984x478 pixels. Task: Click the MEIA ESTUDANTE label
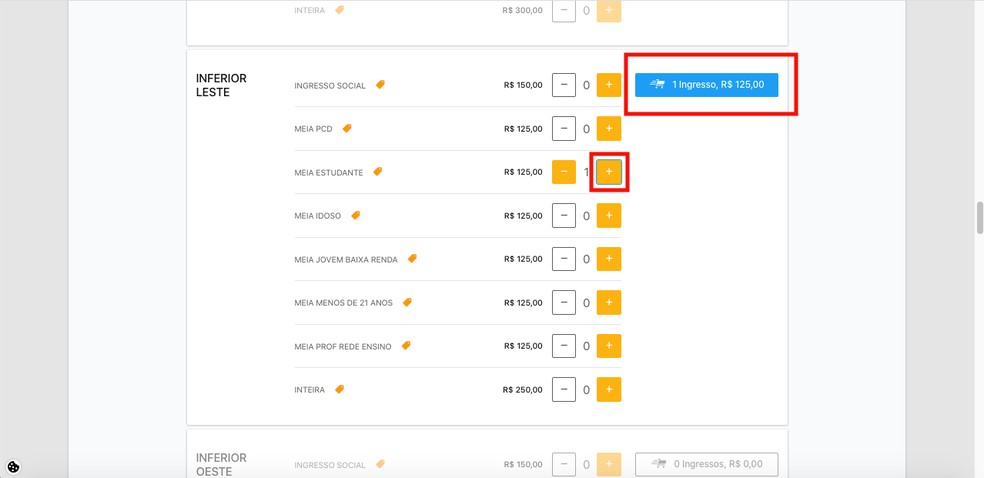coord(328,173)
